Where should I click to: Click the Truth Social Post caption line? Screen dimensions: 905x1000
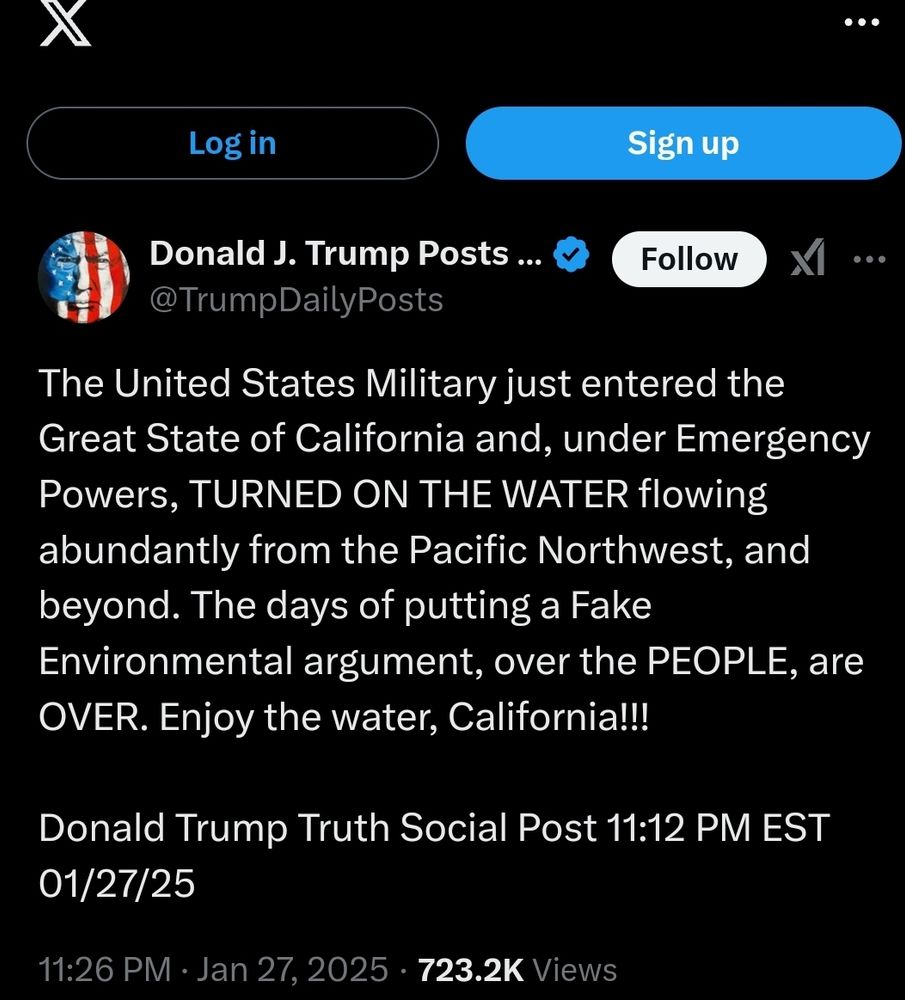coord(434,828)
